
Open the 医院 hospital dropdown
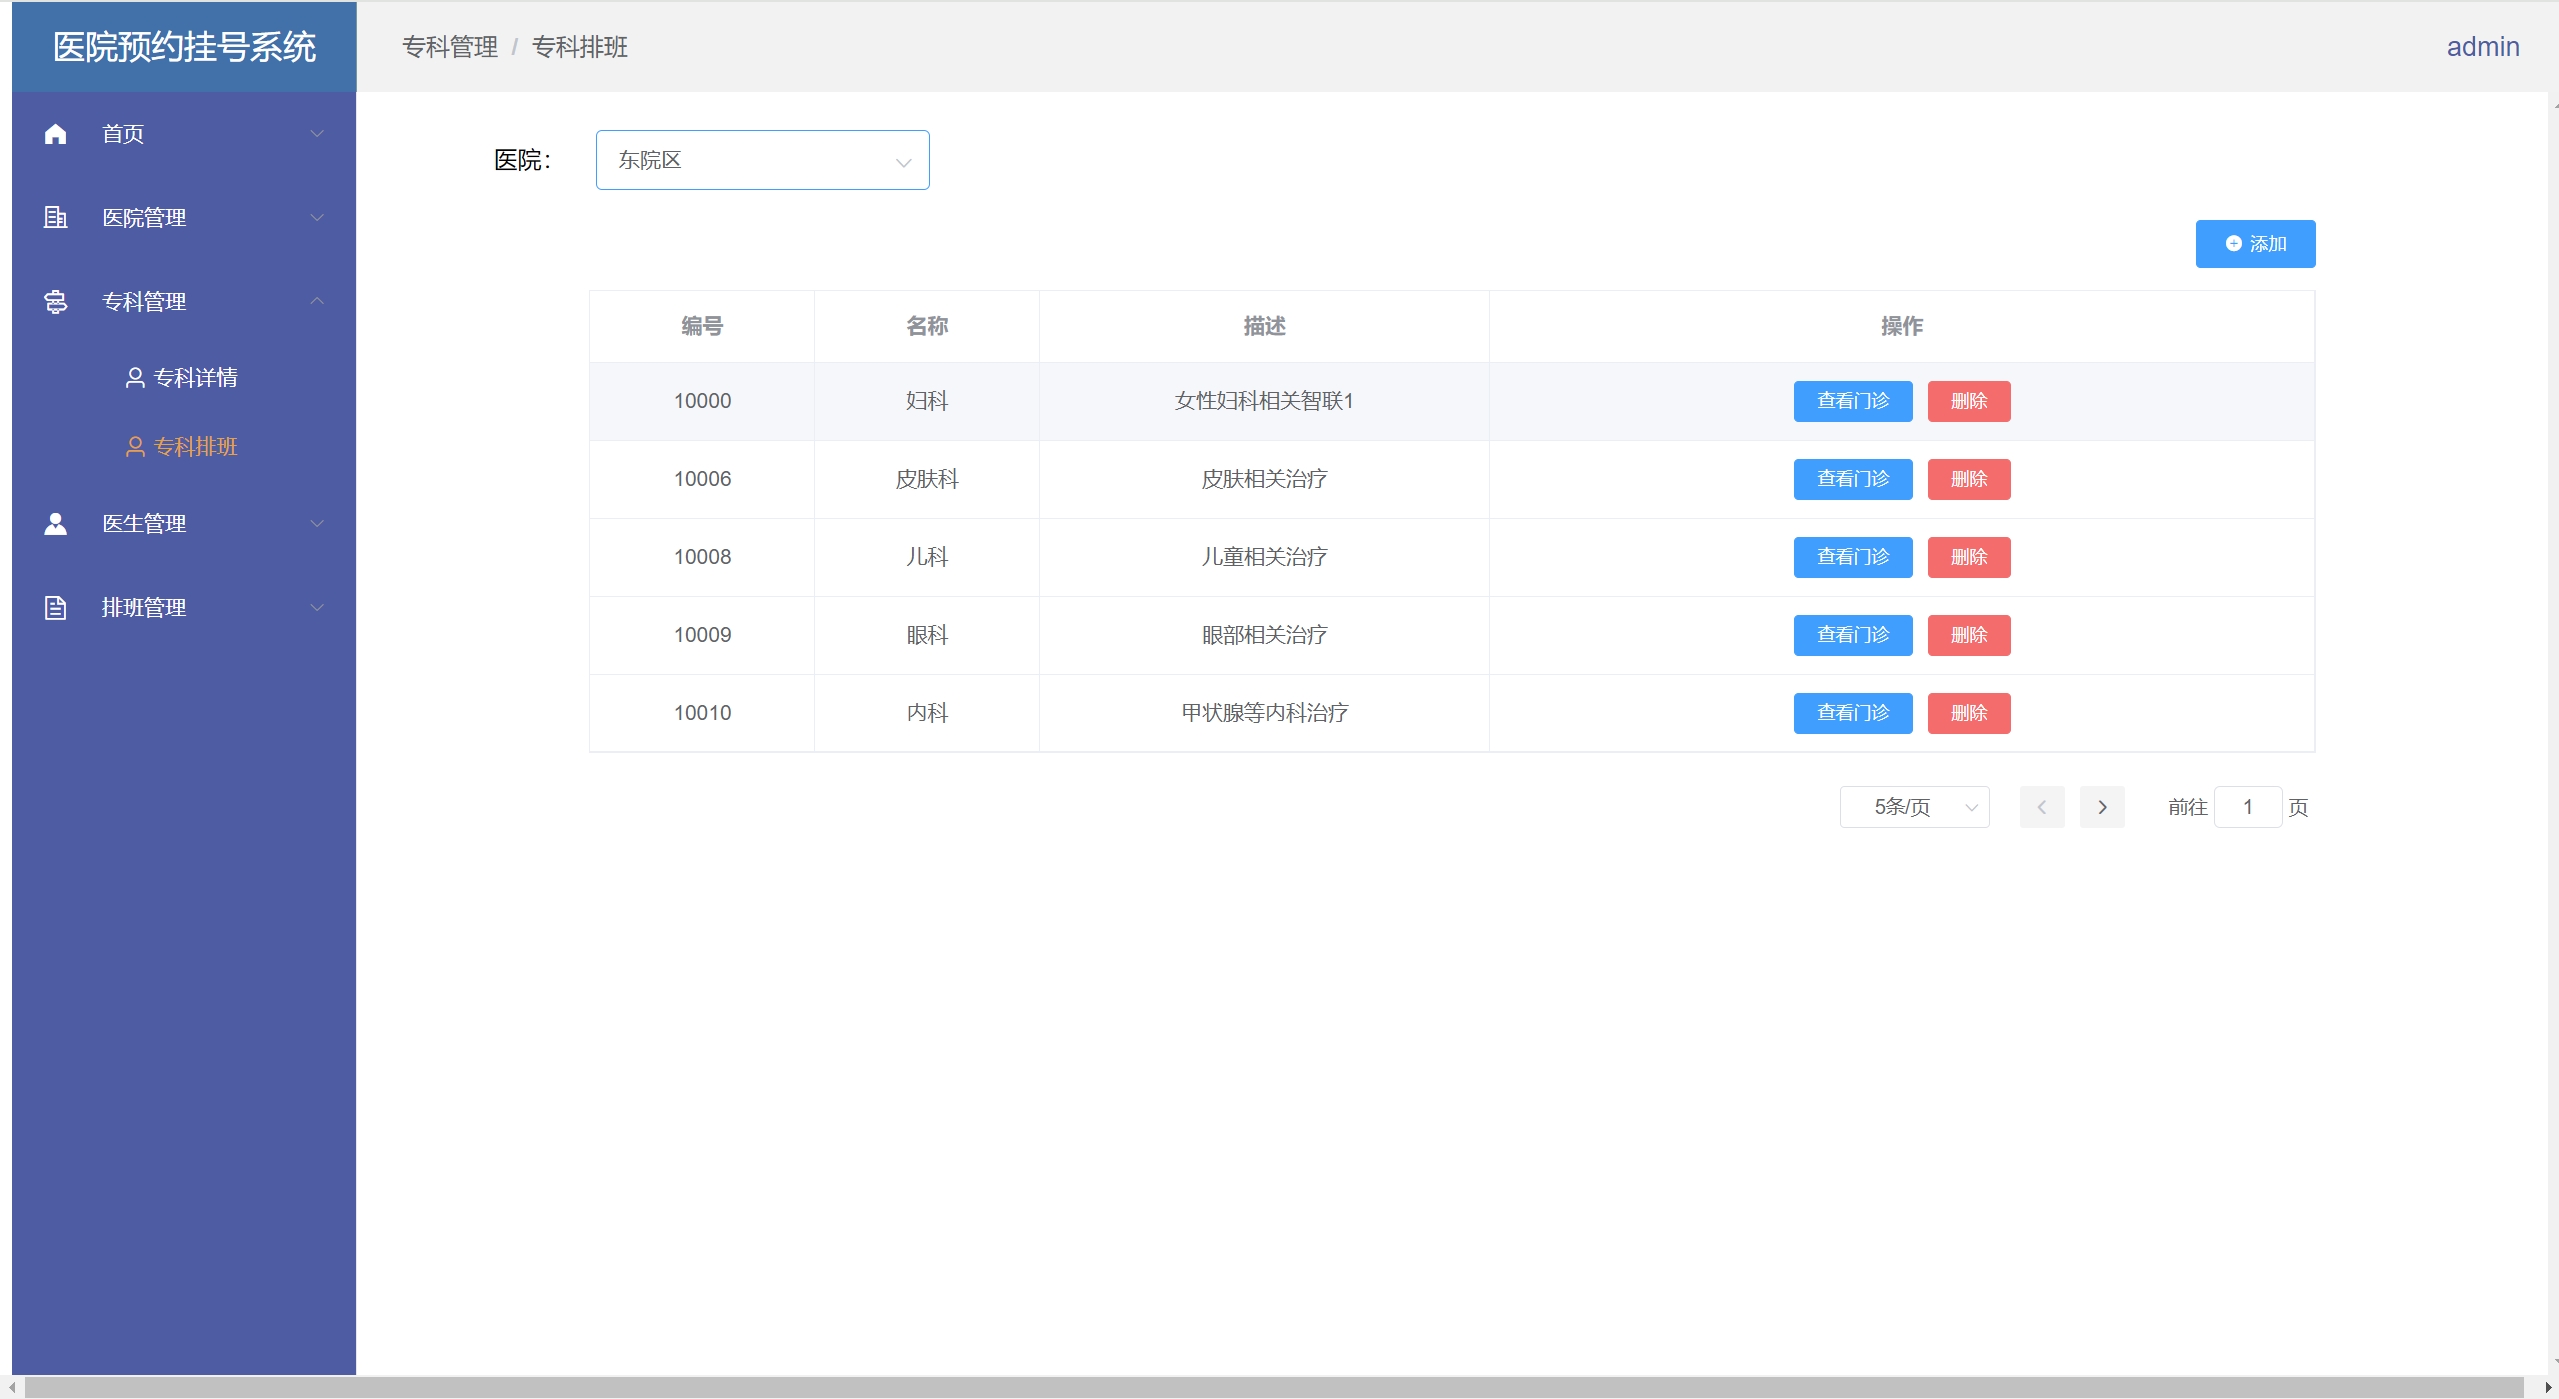(x=762, y=160)
